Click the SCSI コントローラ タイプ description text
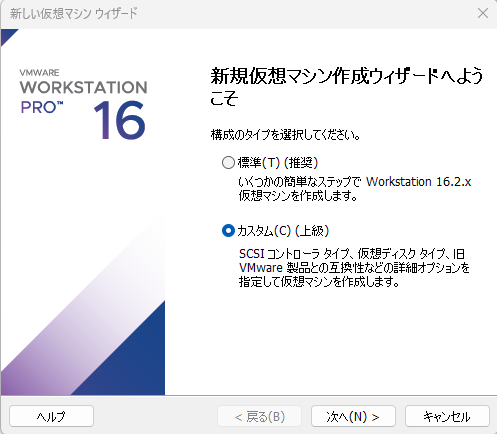 coord(354,268)
